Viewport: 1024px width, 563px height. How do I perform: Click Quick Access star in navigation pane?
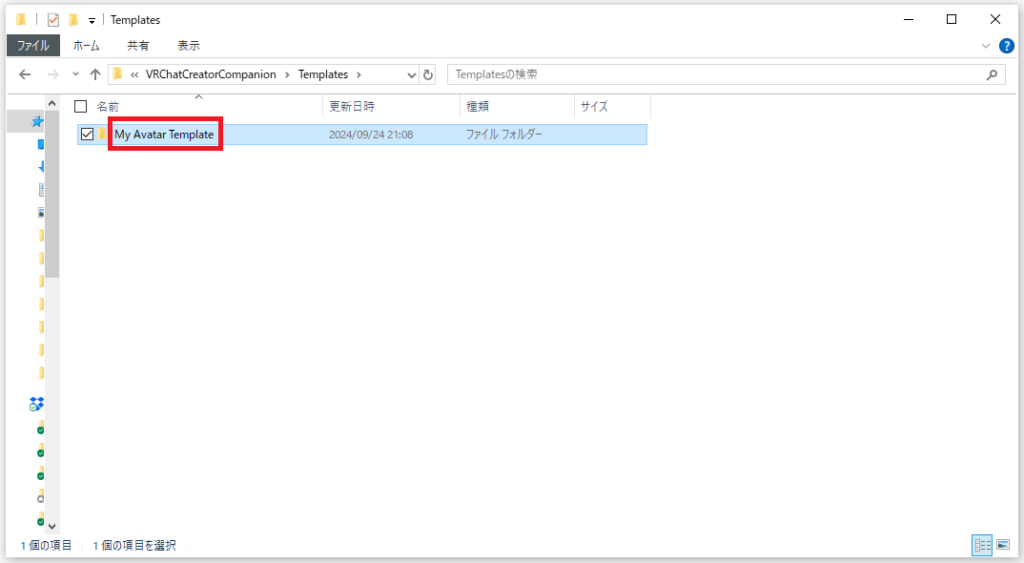point(37,121)
